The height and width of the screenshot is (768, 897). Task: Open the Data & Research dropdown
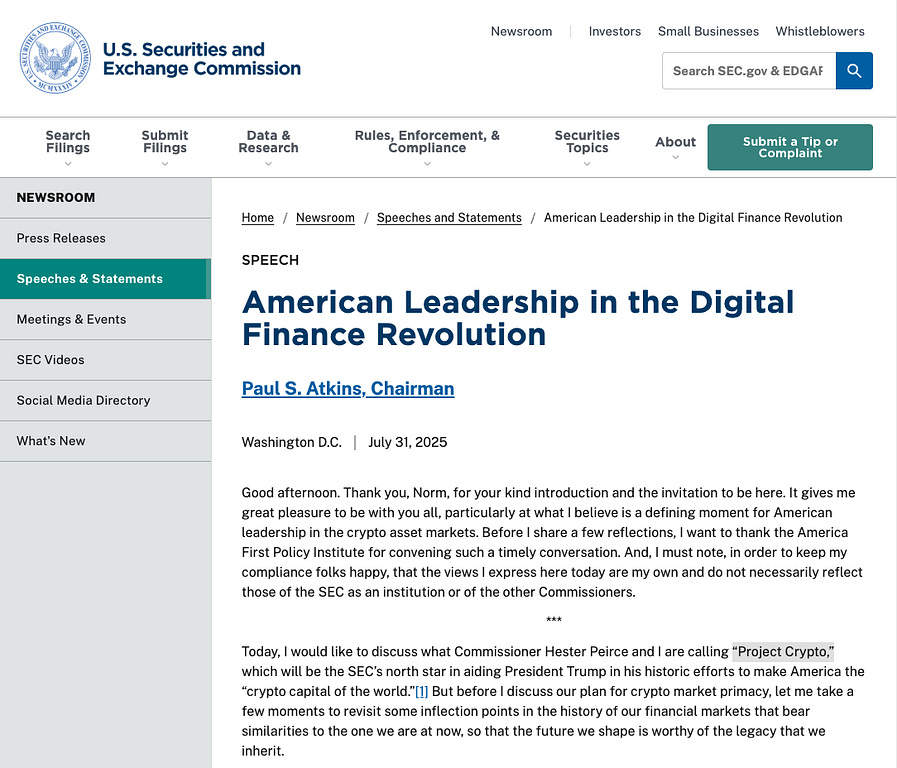pyautogui.click(x=268, y=147)
